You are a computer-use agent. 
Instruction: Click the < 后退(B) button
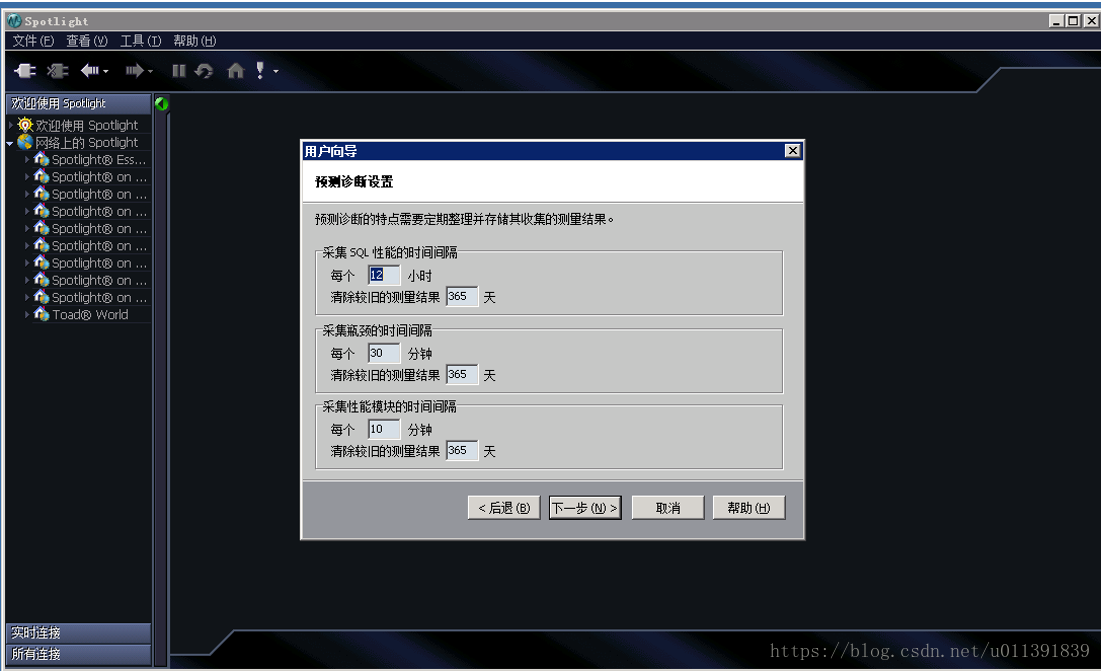(504, 507)
